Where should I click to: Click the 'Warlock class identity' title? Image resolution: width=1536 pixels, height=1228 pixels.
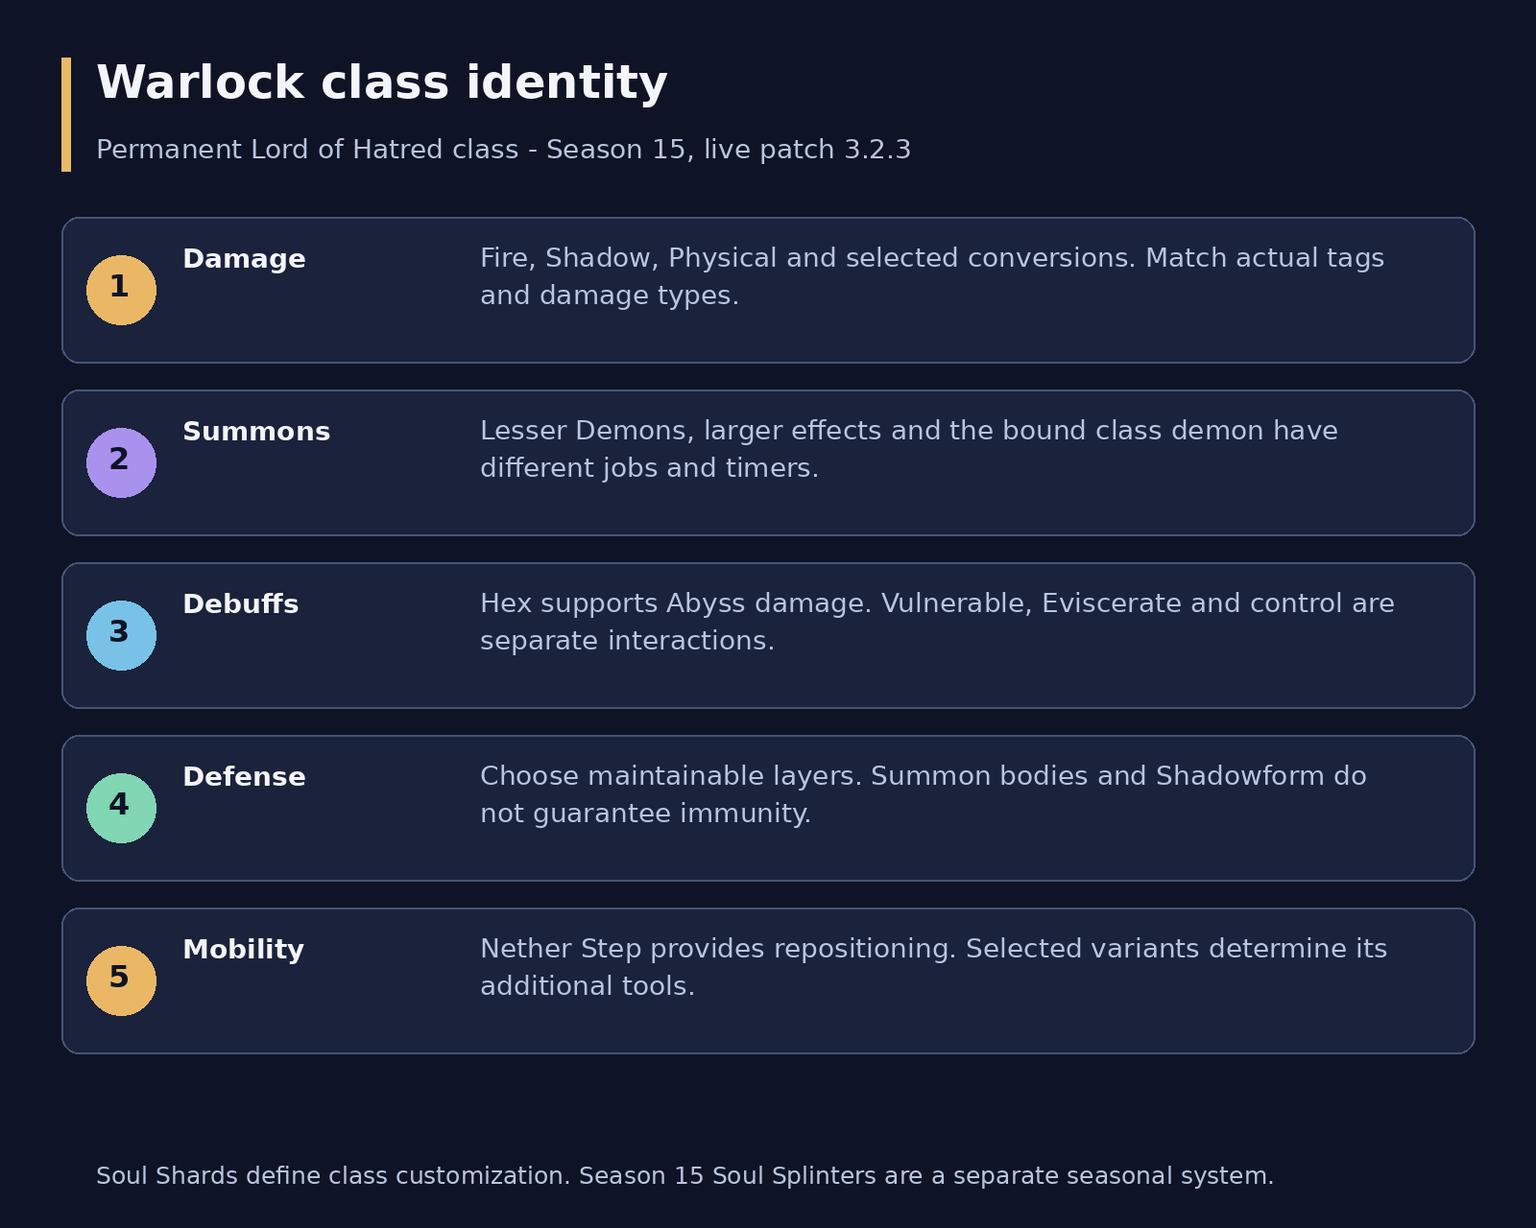(x=381, y=83)
